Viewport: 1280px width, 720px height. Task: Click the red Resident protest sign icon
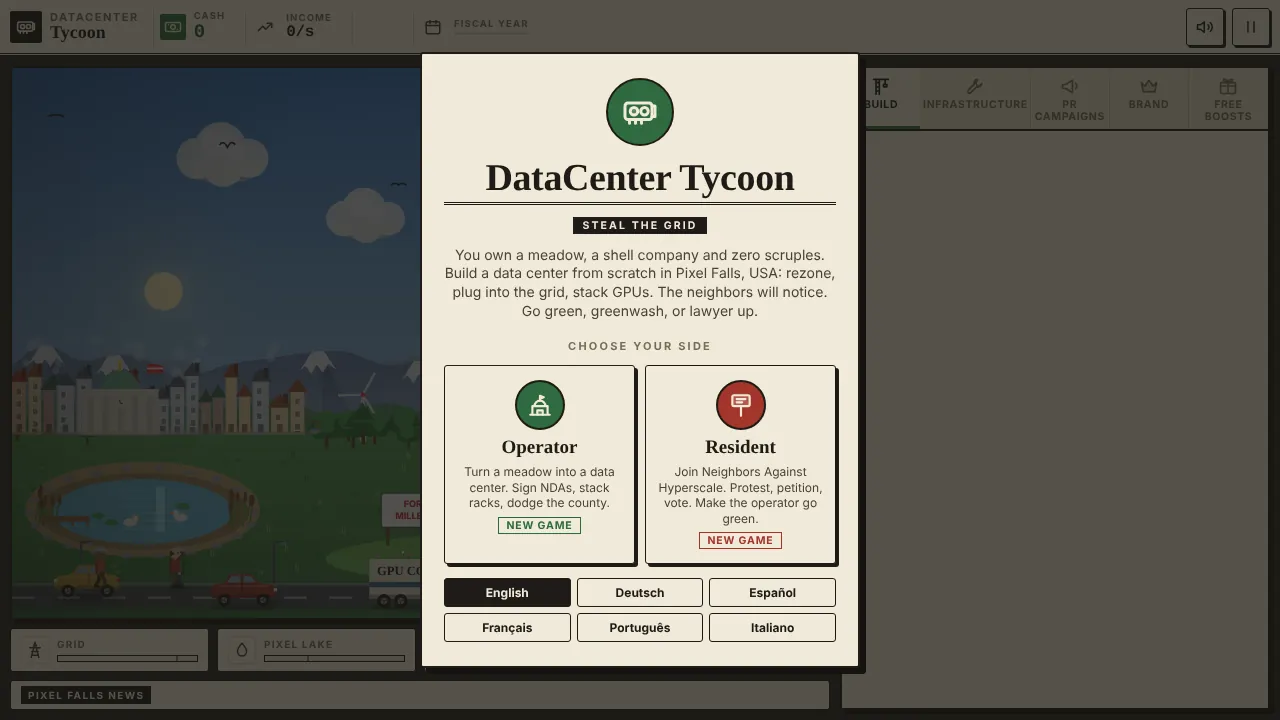tap(741, 405)
